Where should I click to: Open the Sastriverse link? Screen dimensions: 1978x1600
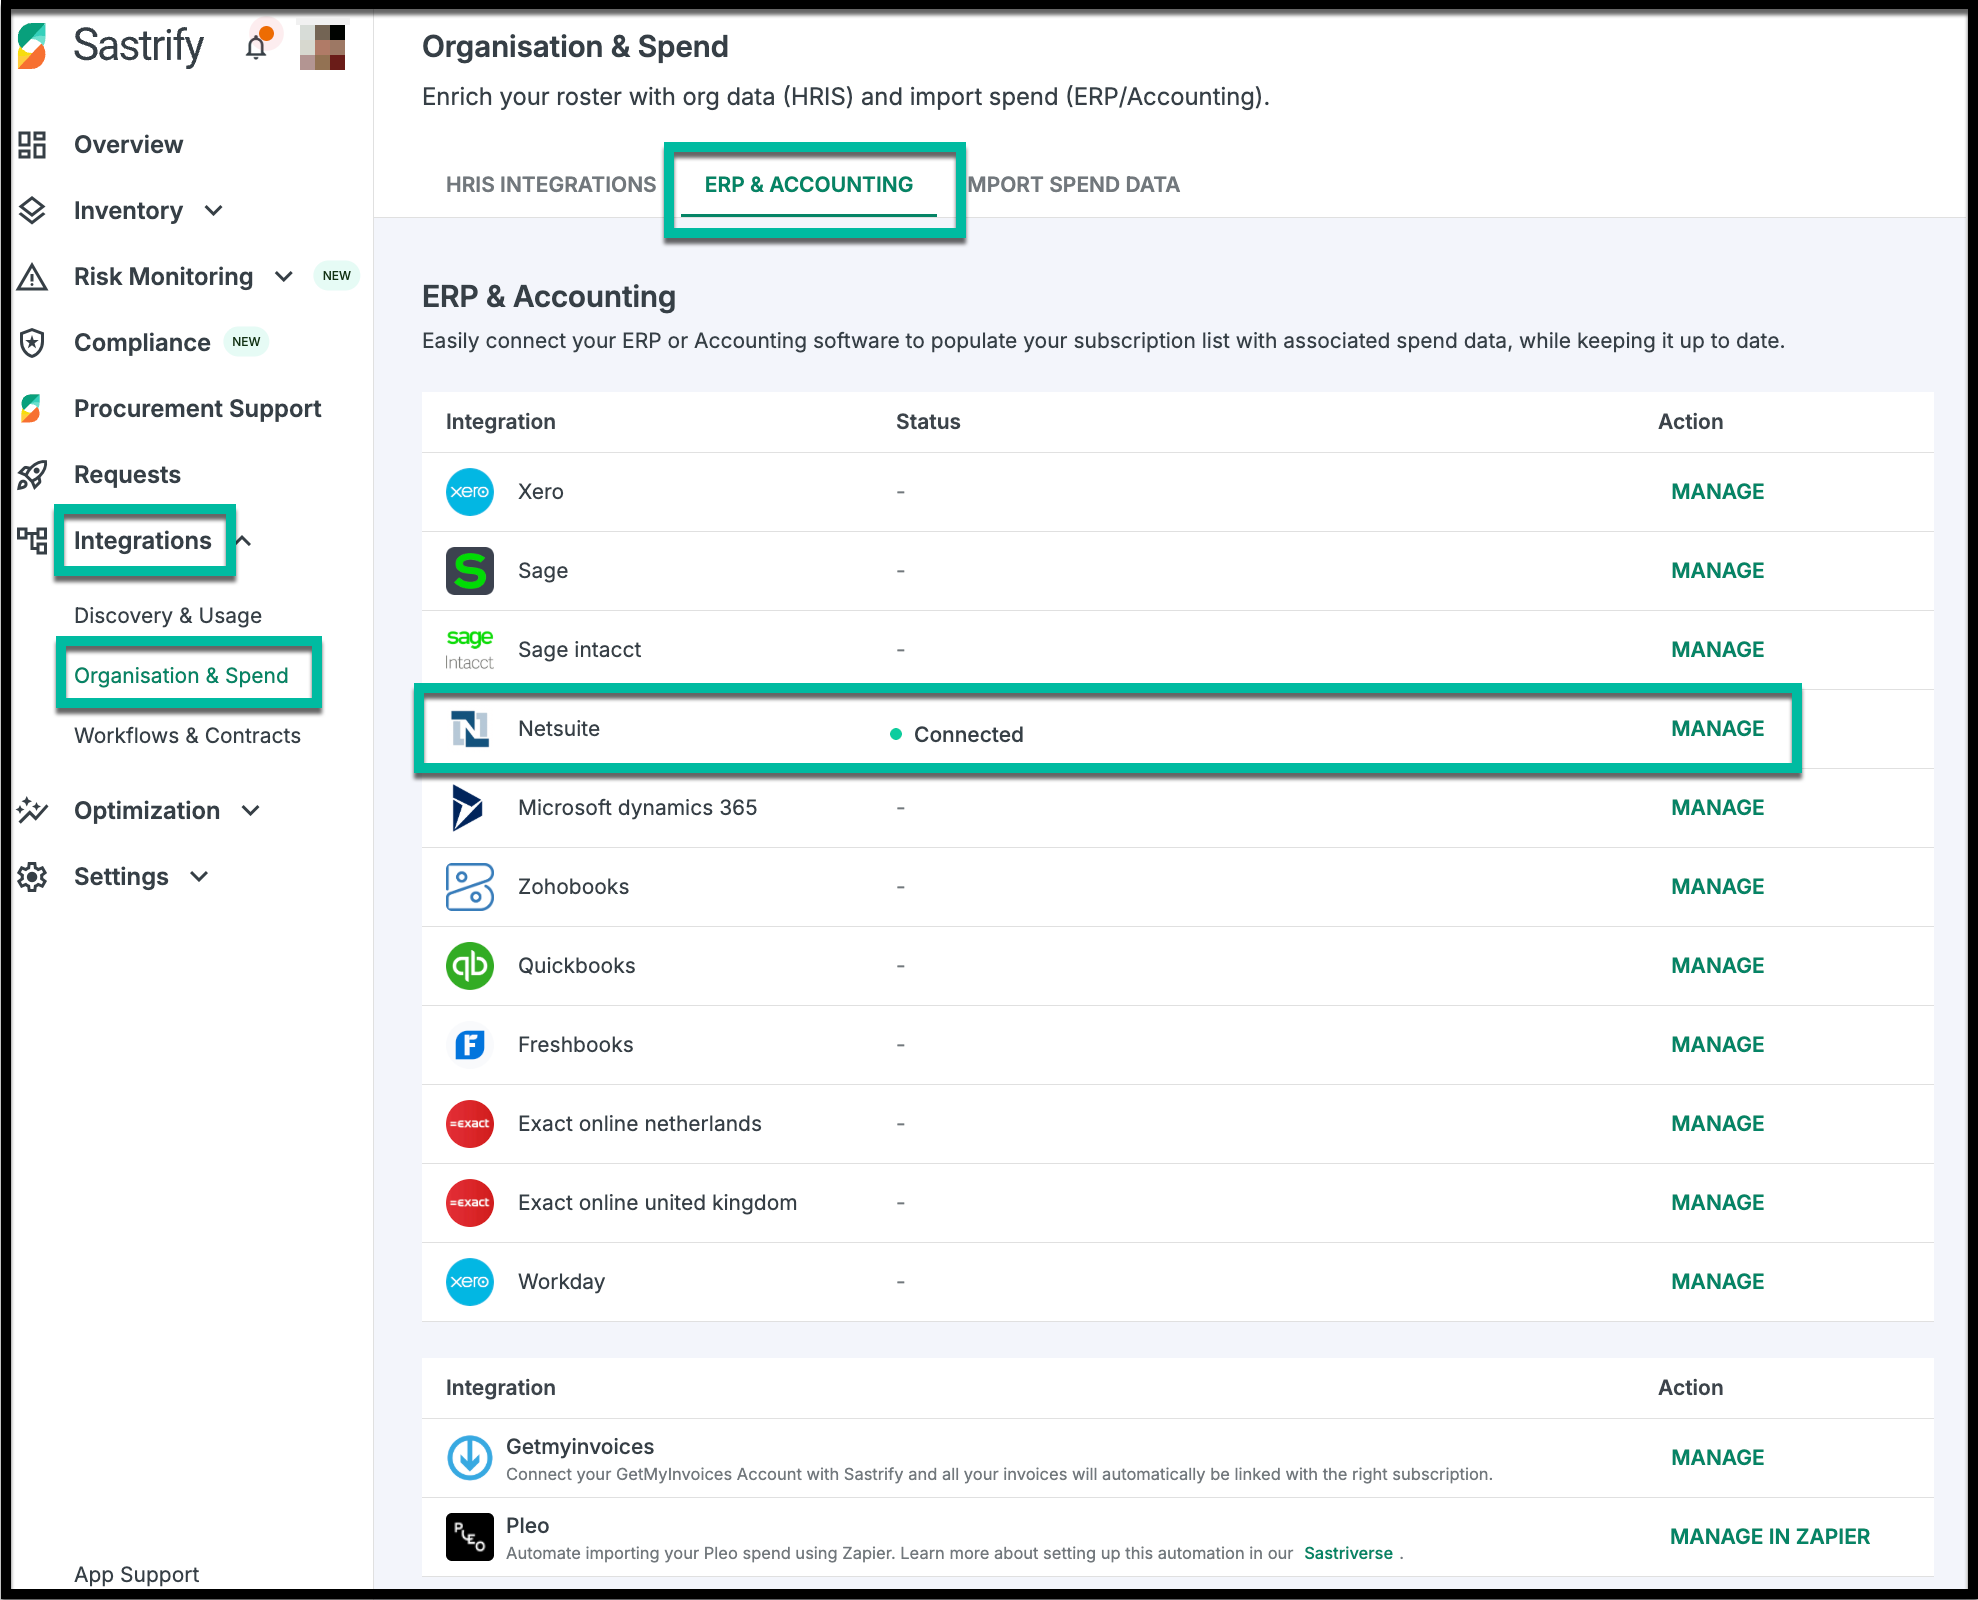(1348, 1553)
